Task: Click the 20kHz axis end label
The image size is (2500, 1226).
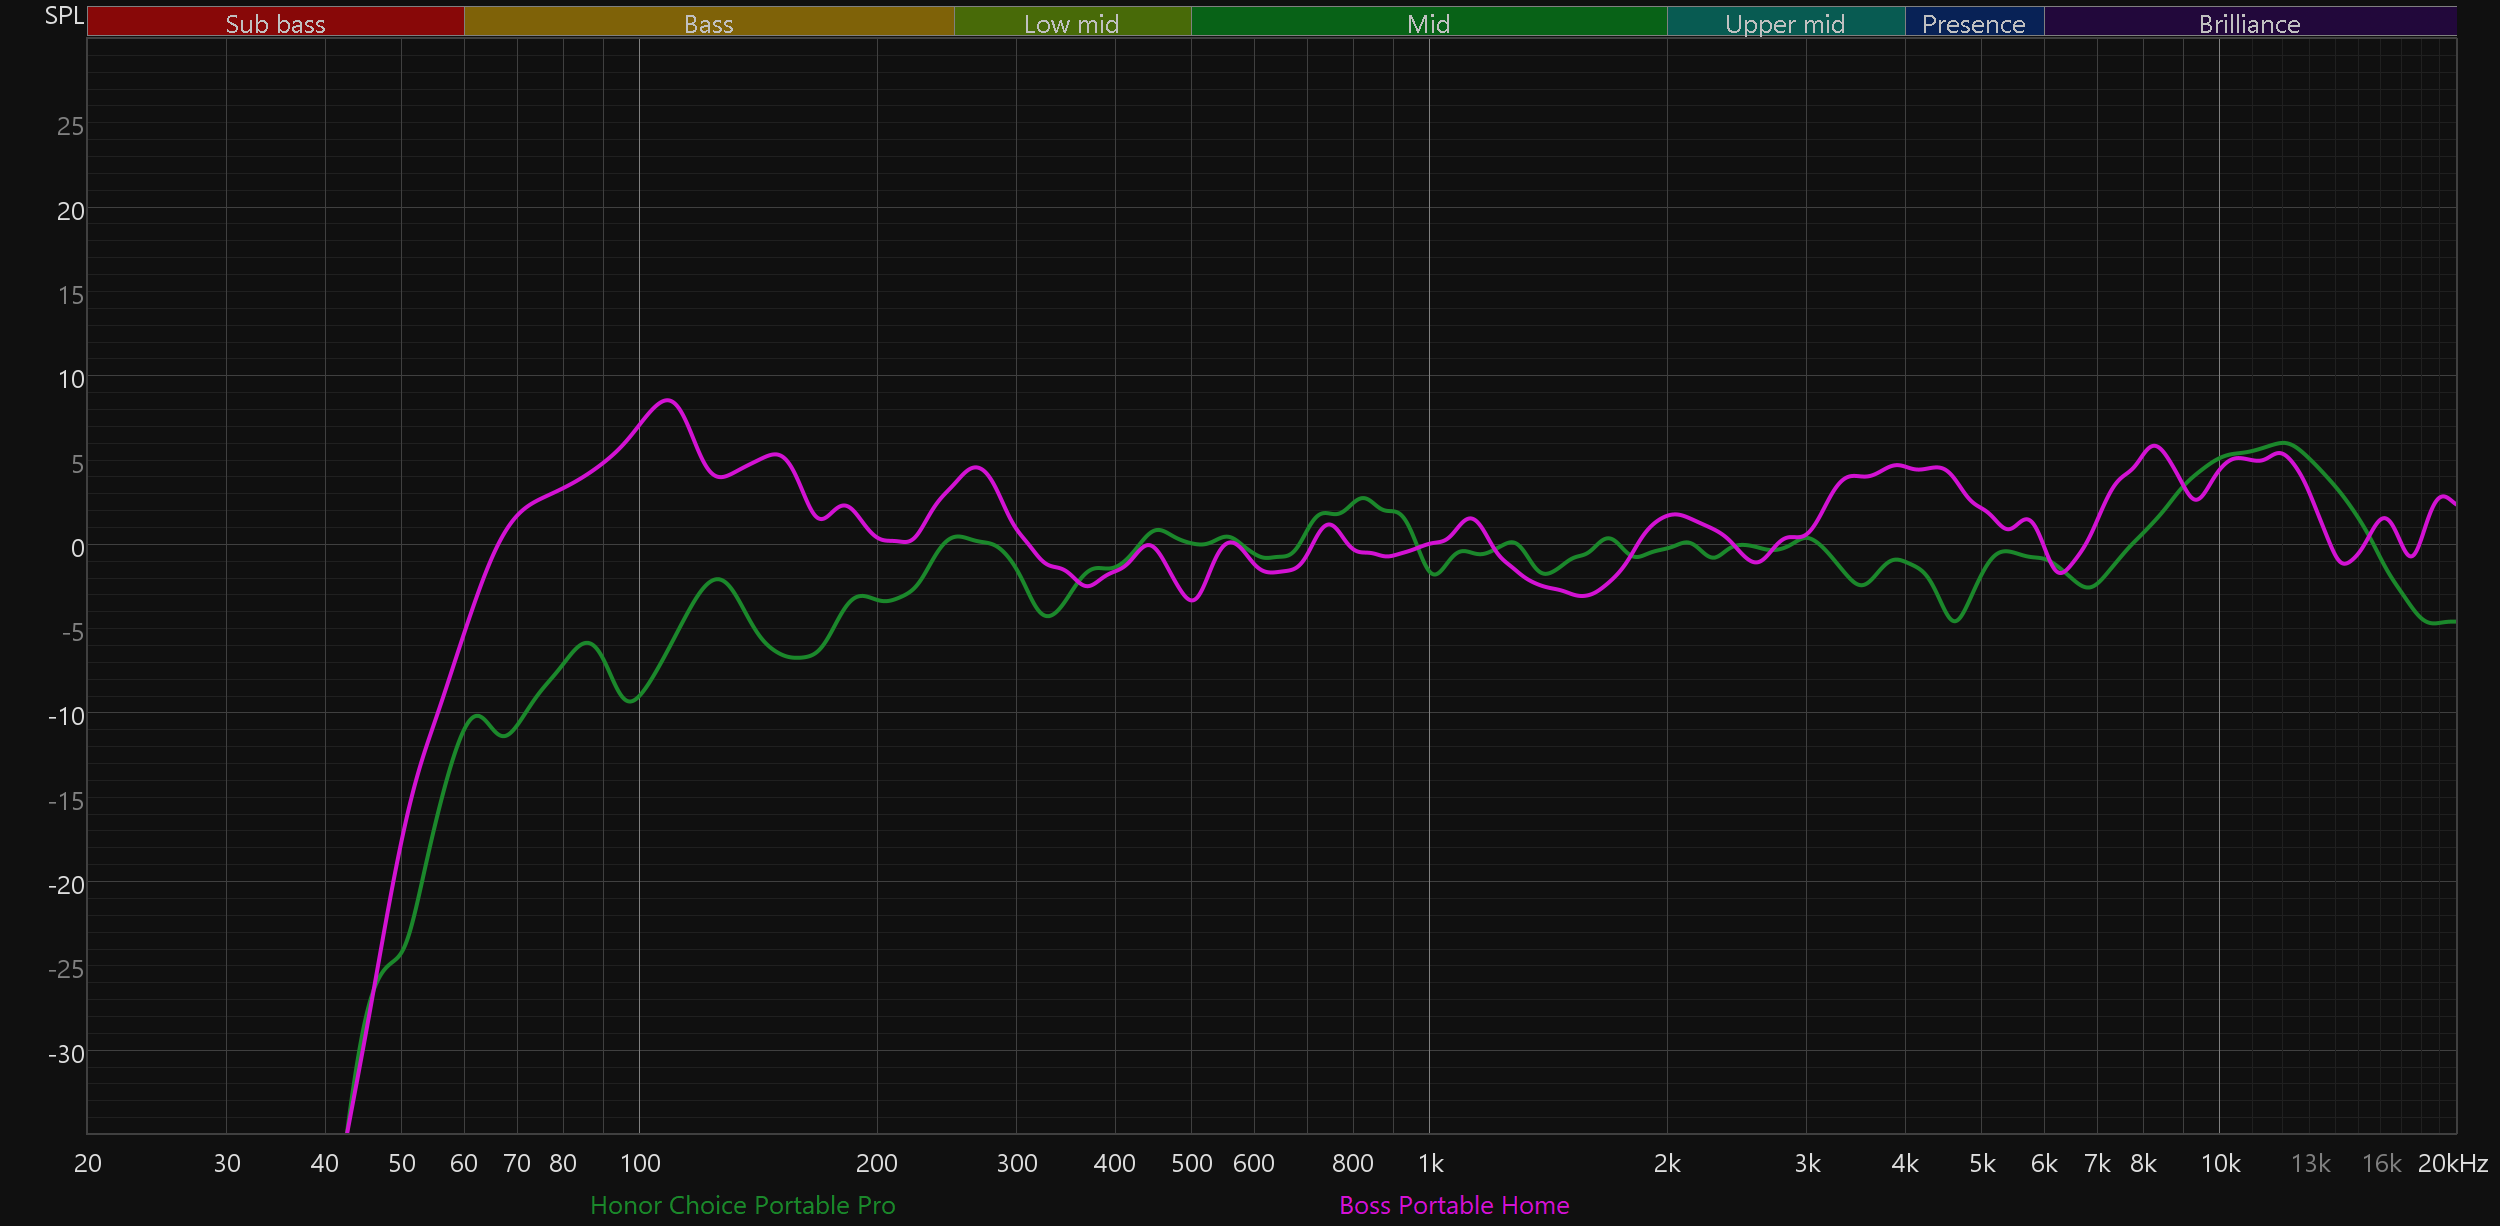Action: pyautogui.click(x=2452, y=1164)
